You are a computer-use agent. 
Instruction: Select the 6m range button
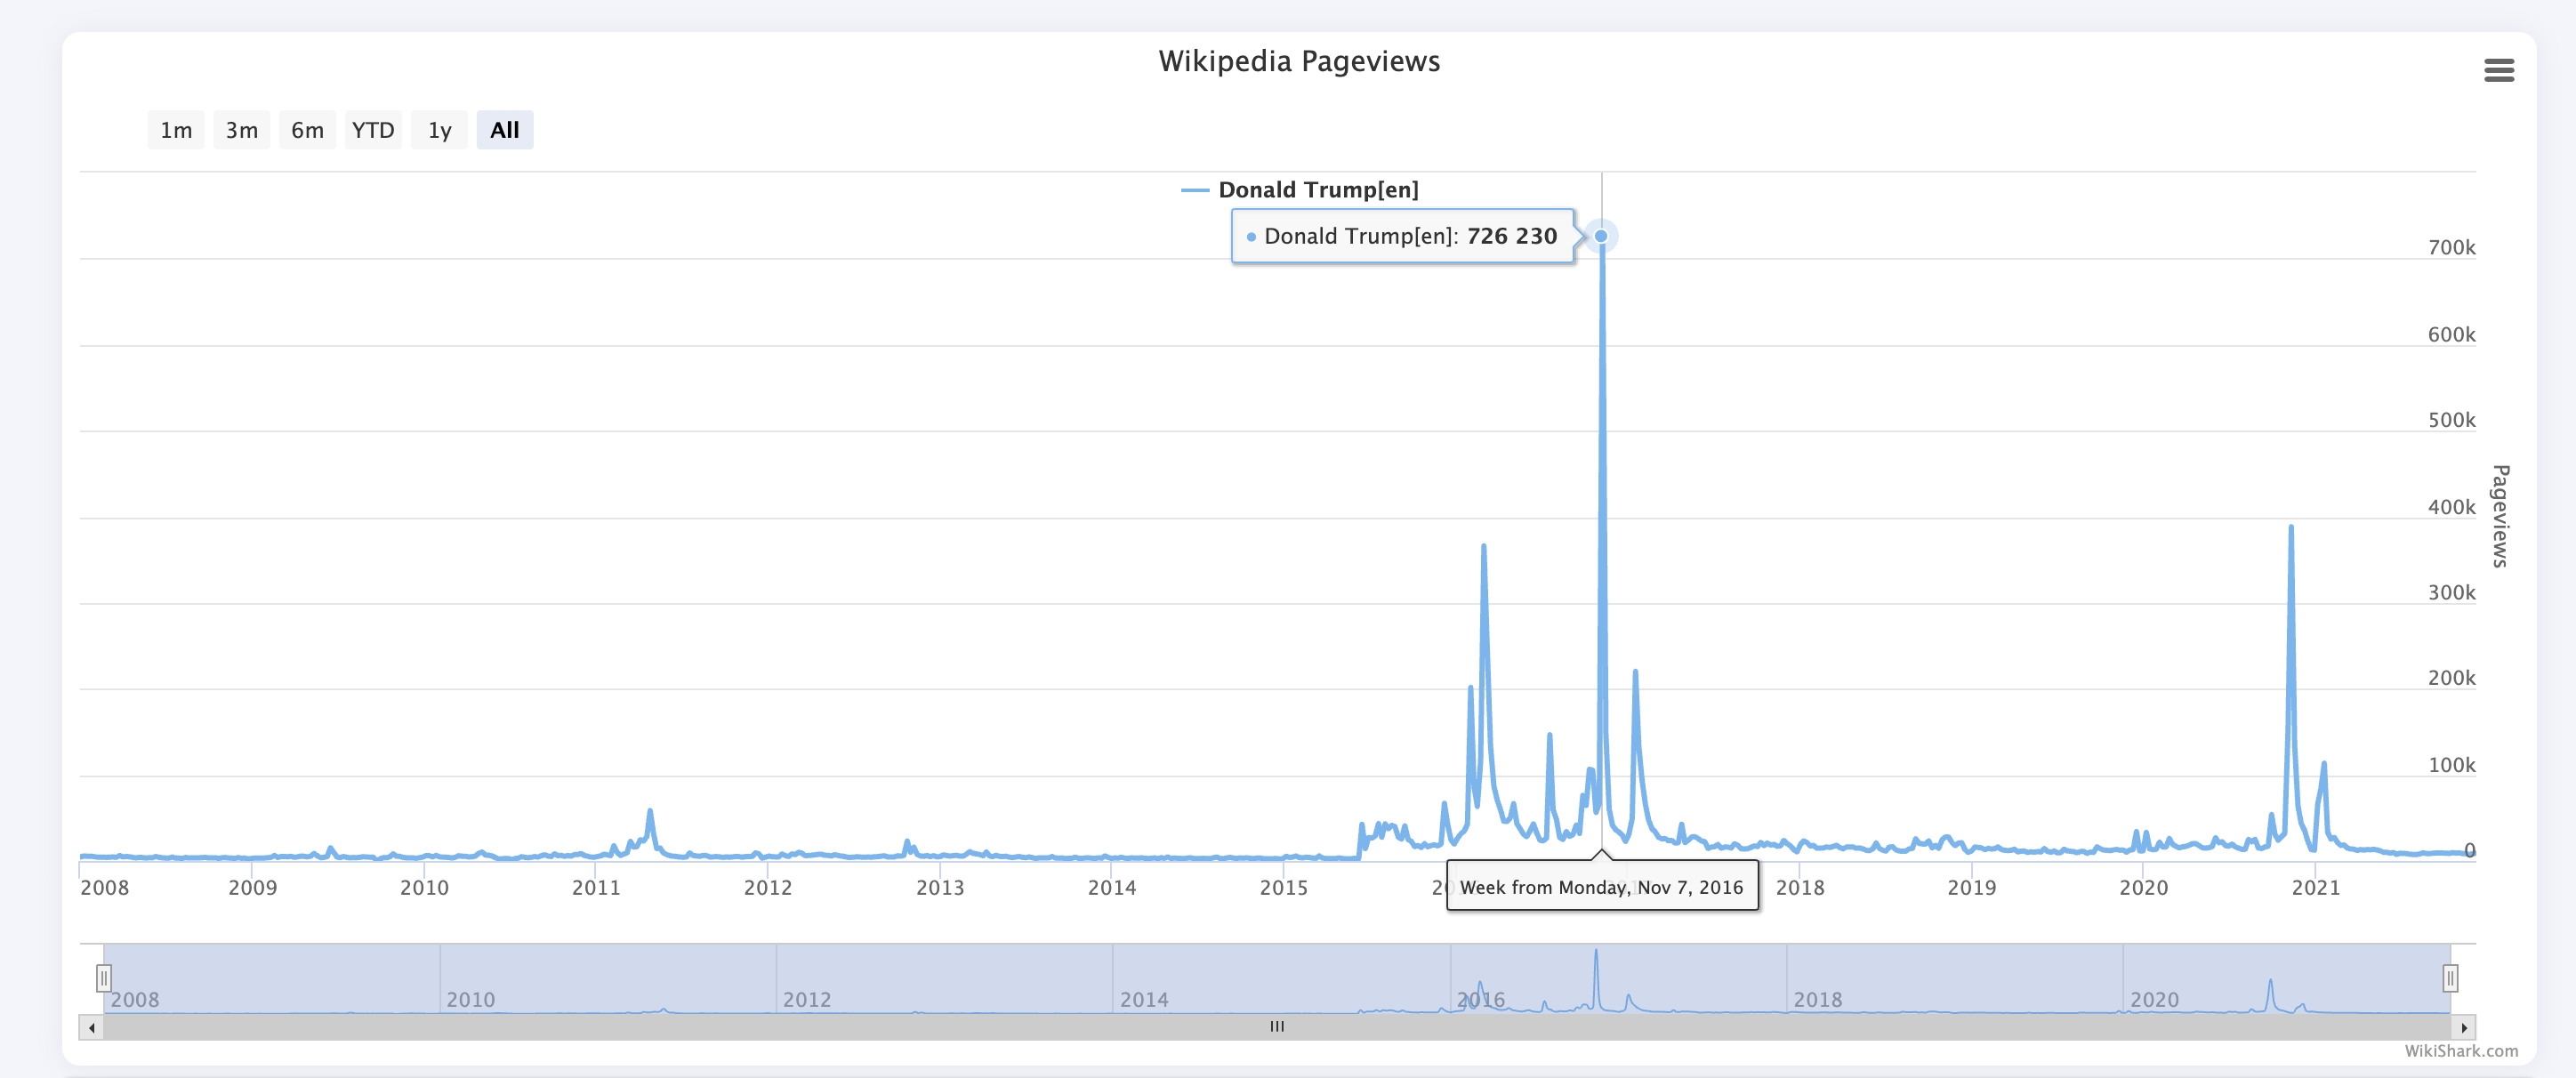click(307, 130)
